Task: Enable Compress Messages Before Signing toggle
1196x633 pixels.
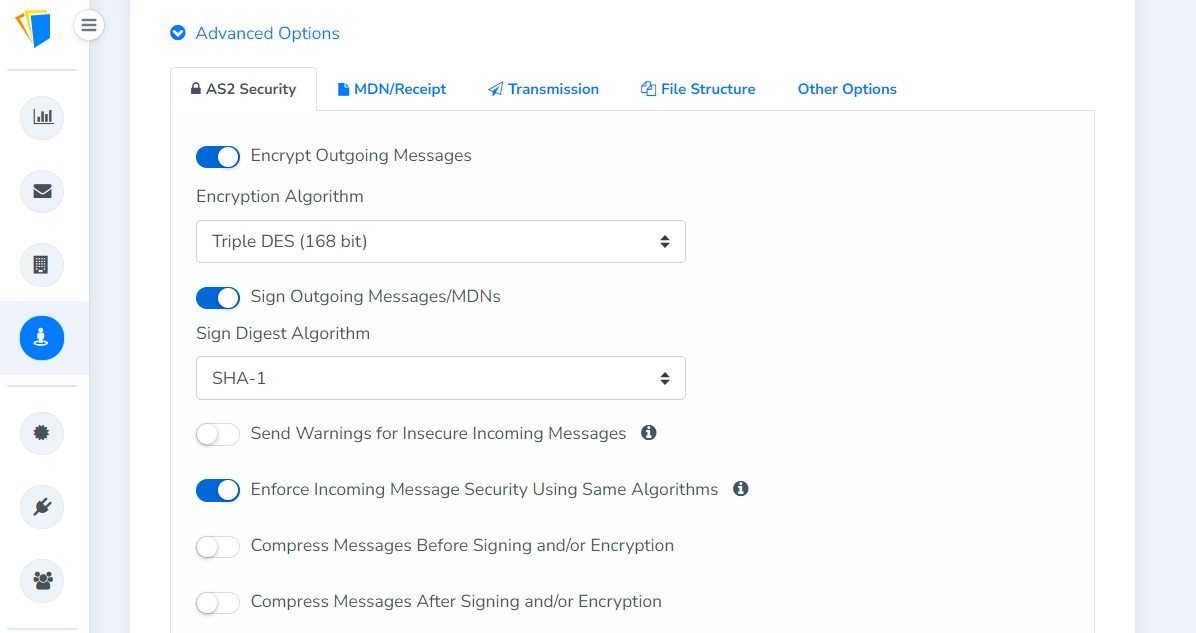Action: [218, 547]
